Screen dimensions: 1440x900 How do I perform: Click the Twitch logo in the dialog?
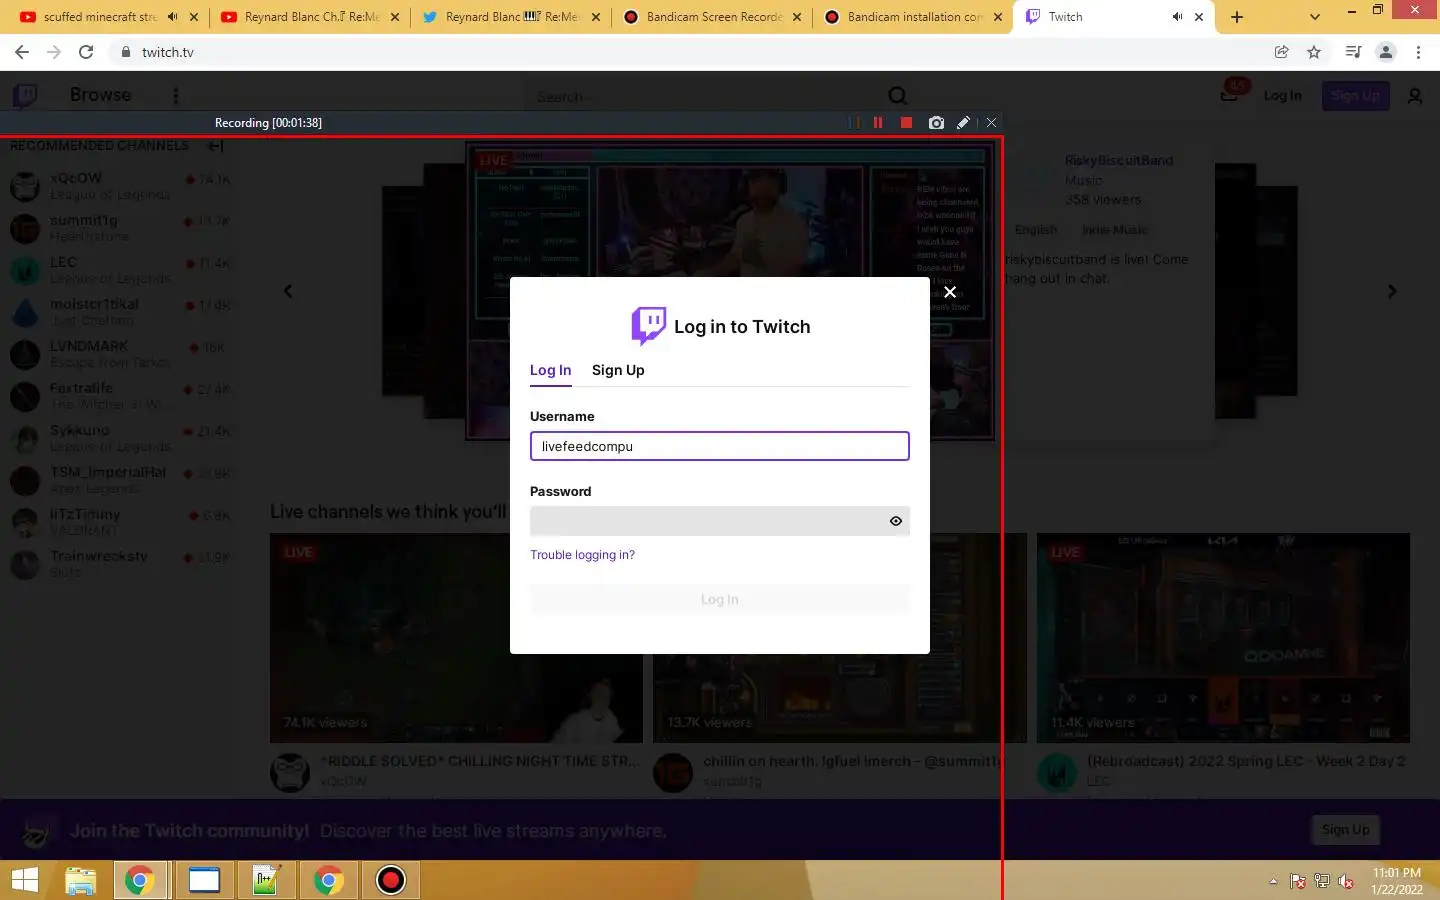pyautogui.click(x=649, y=326)
